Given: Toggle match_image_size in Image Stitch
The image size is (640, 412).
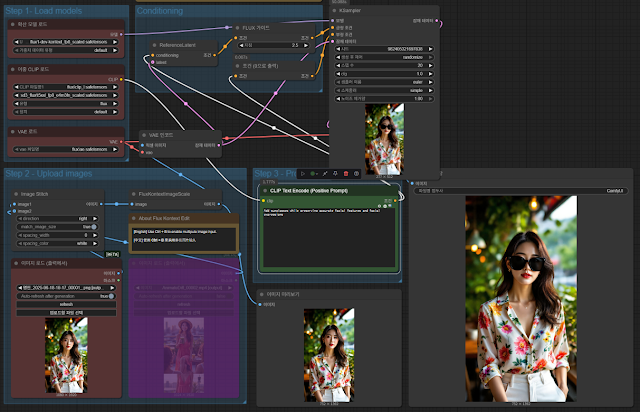Looking at the screenshot, I should [x=58, y=227].
